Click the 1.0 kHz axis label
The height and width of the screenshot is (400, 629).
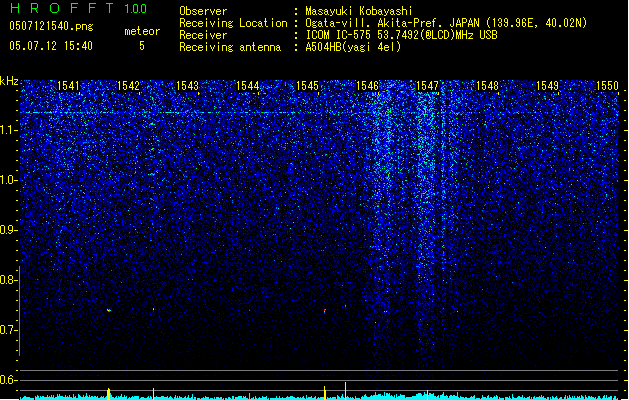pyautogui.click(x=9, y=180)
